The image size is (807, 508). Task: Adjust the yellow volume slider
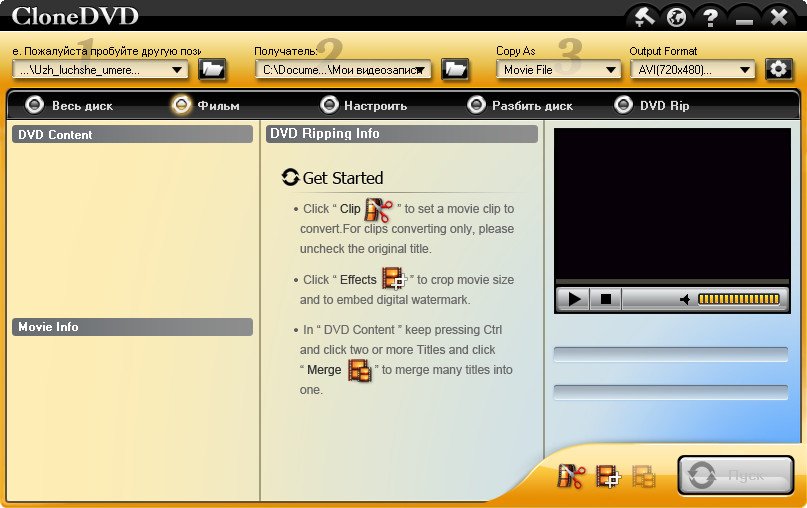click(x=739, y=299)
